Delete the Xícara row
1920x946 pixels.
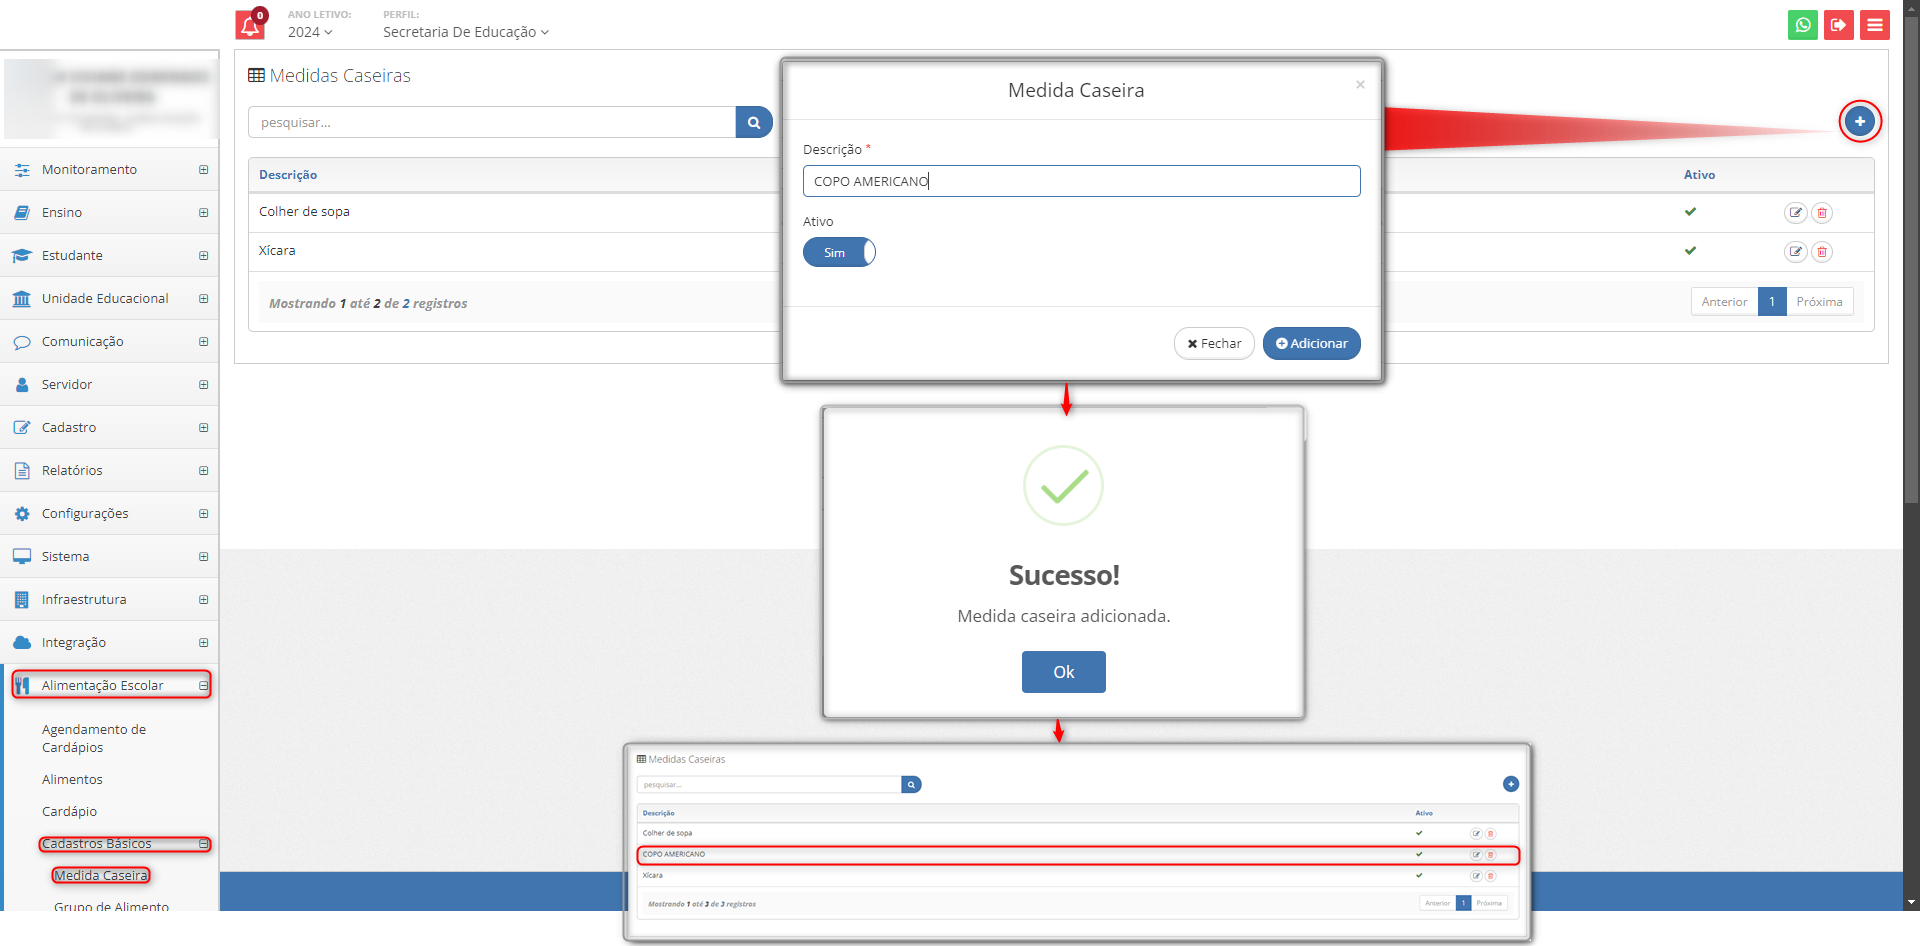(1822, 251)
